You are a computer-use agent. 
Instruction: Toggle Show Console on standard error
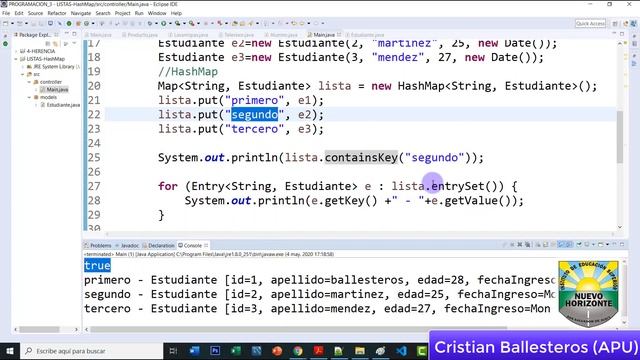click(x=569, y=244)
